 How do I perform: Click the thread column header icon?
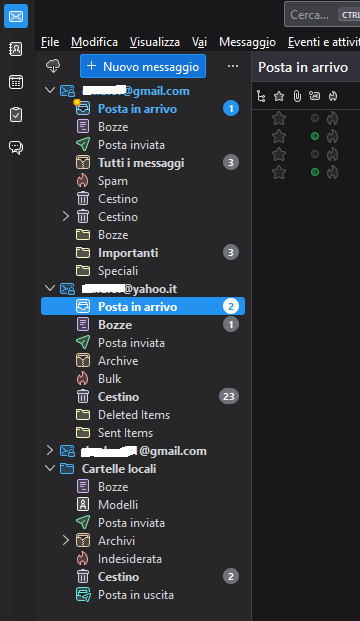(x=261, y=96)
